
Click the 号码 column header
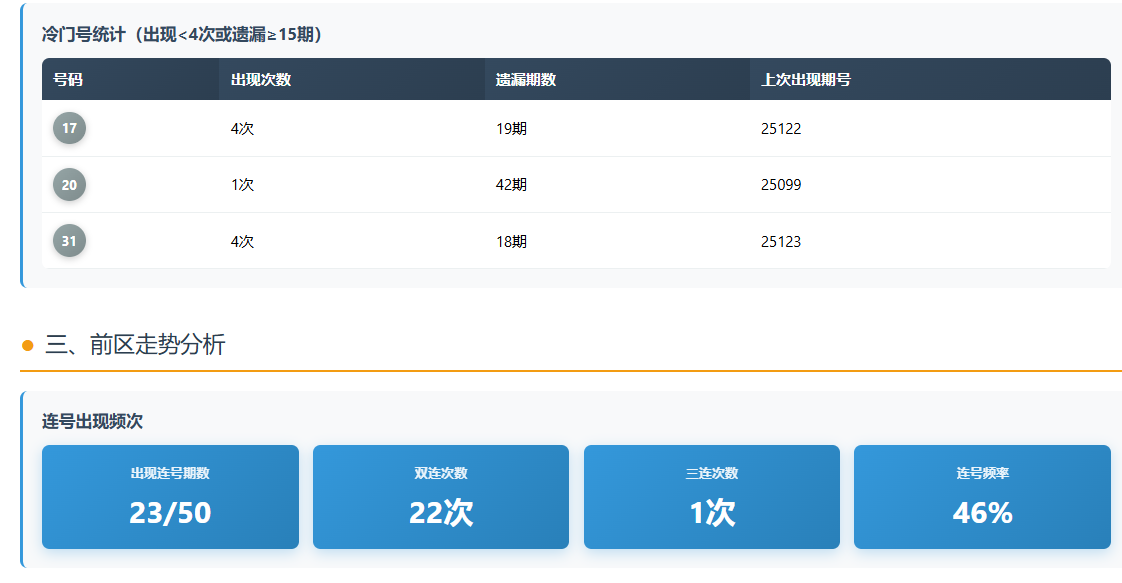(130, 79)
